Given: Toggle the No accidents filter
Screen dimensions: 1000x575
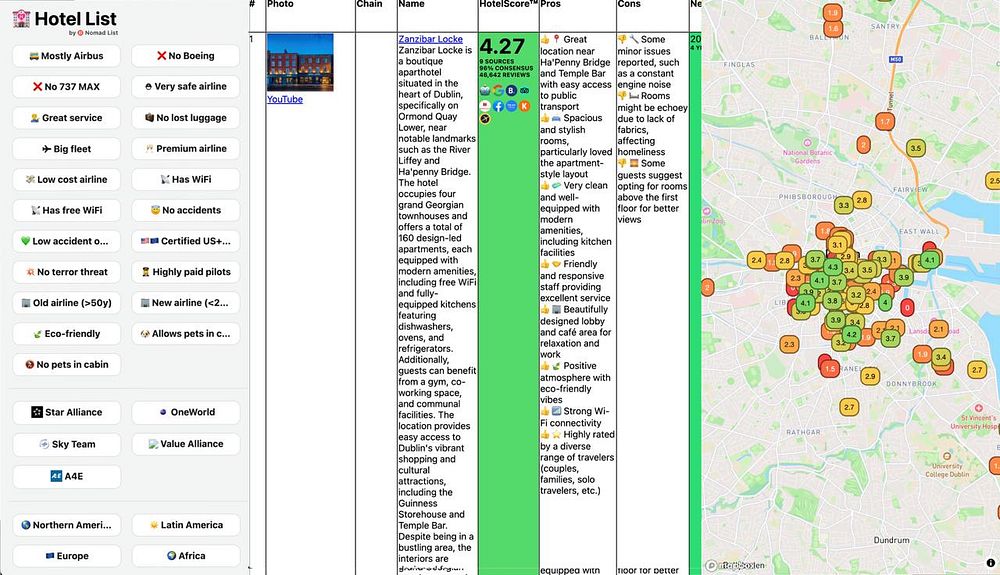Looking at the screenshot, I should click(186, 210).
